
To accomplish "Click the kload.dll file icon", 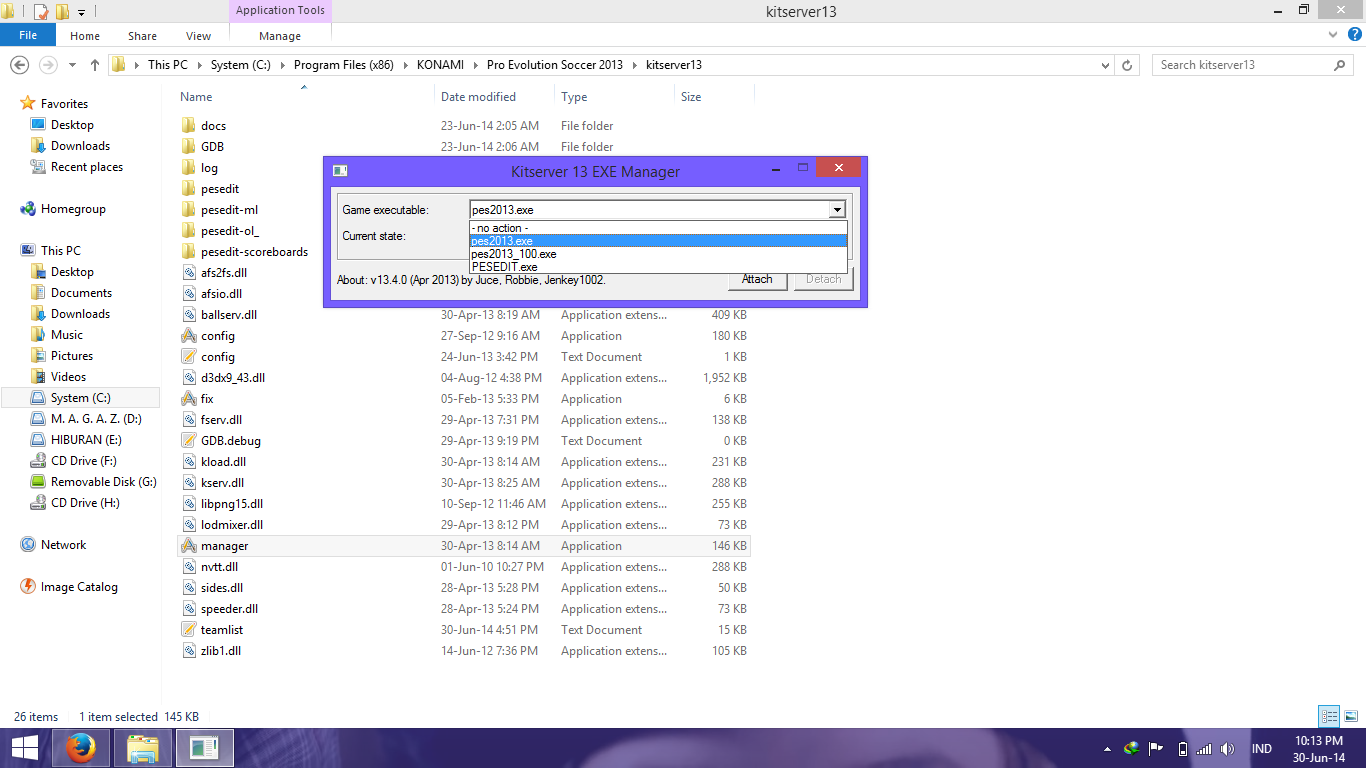I will click(189, 462).
